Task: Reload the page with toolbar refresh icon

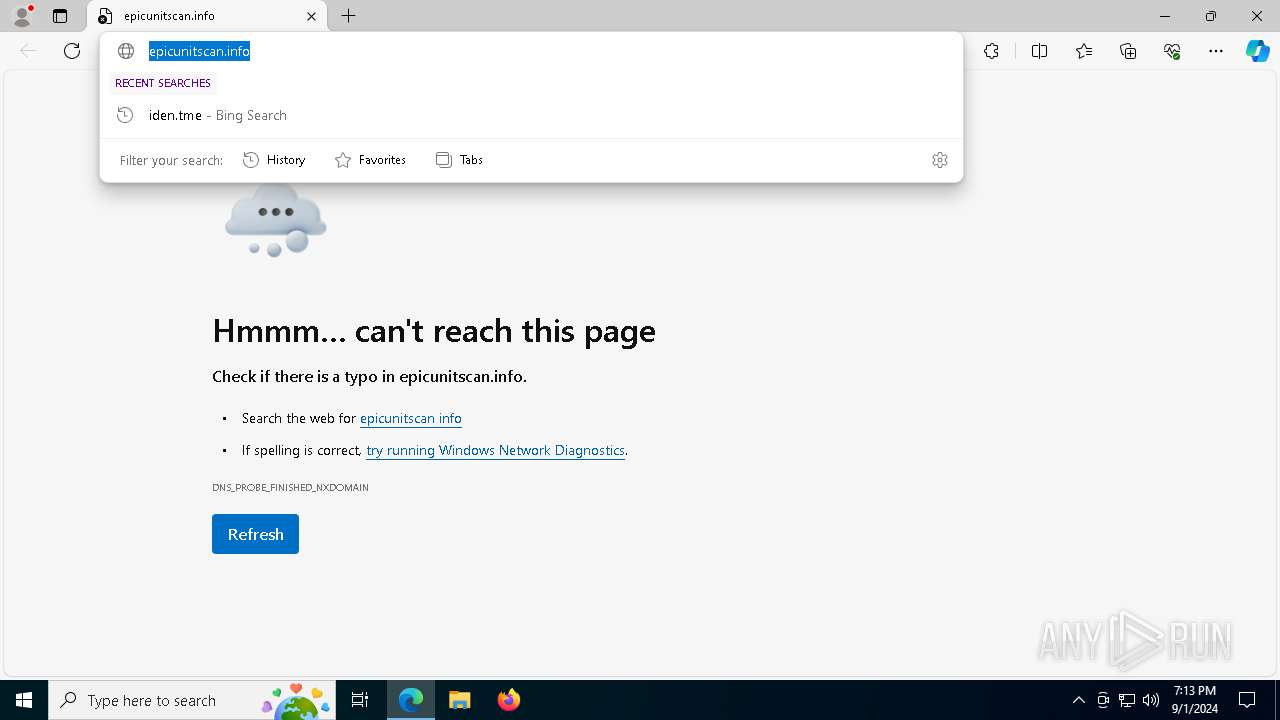Action: [72, 51]
